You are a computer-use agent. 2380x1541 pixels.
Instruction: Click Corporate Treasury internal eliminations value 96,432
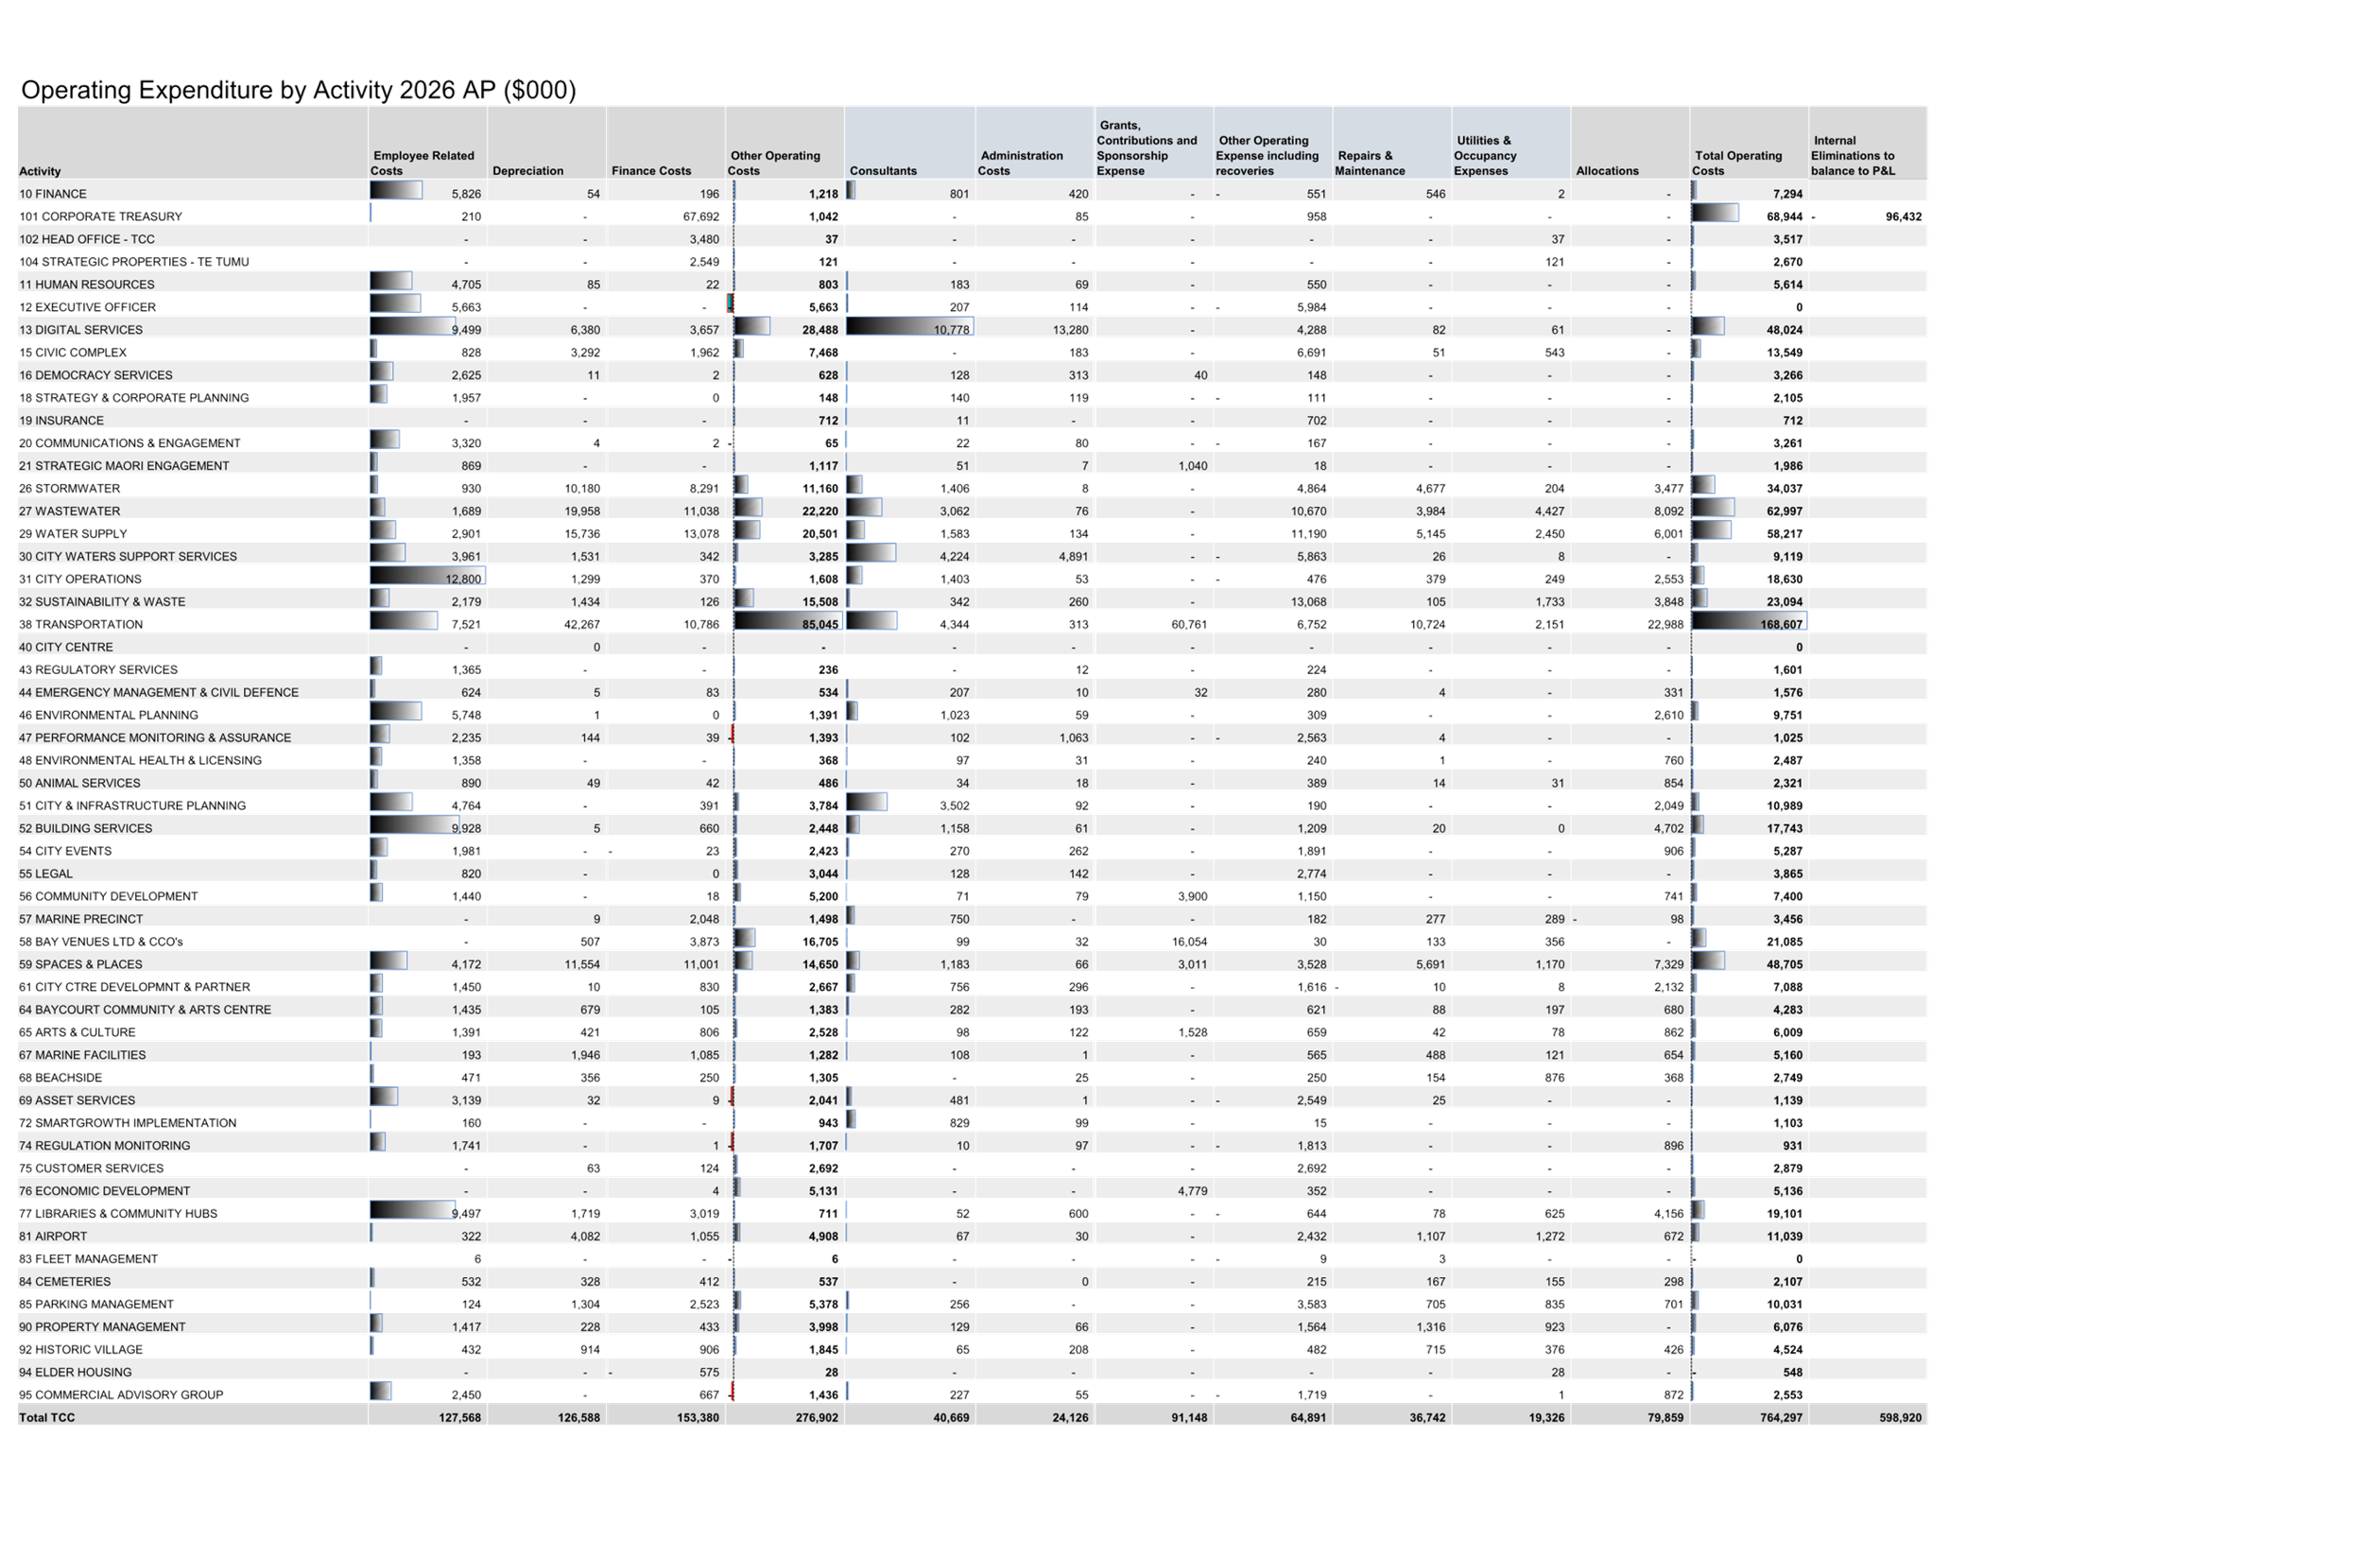pyautogui.click(x=1903, y=216)
